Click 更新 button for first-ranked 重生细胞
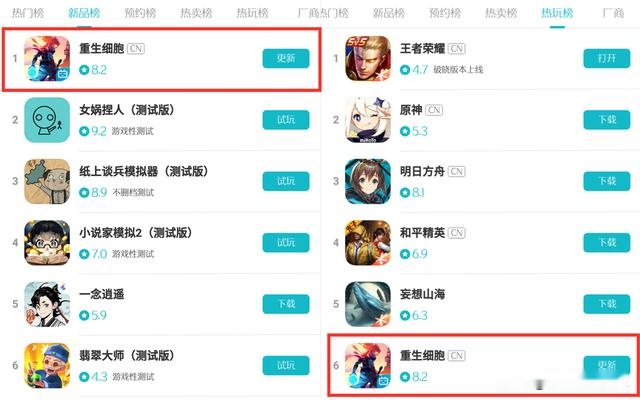Image resolution: width=640 pixels, height=400 pixels. [x=286, y=58]
